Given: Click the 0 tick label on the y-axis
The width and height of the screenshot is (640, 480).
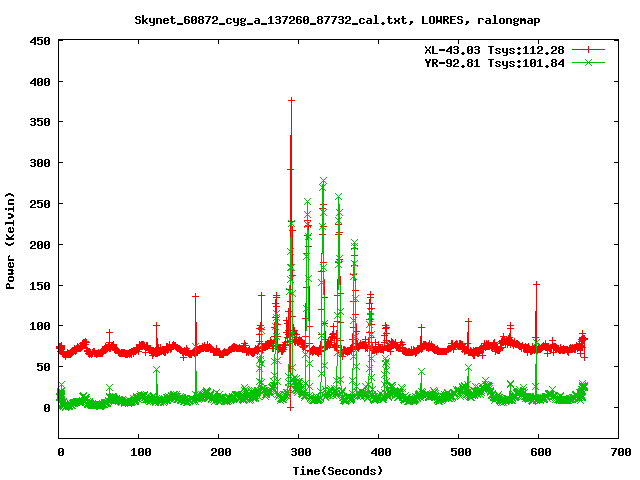Looking at the screenshot, I should pyautogui.click(x=47, y=408).
